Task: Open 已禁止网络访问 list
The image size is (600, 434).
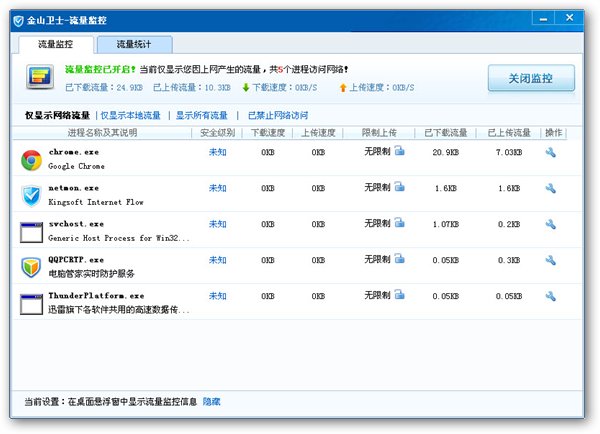Action: (x=278, y=115)
